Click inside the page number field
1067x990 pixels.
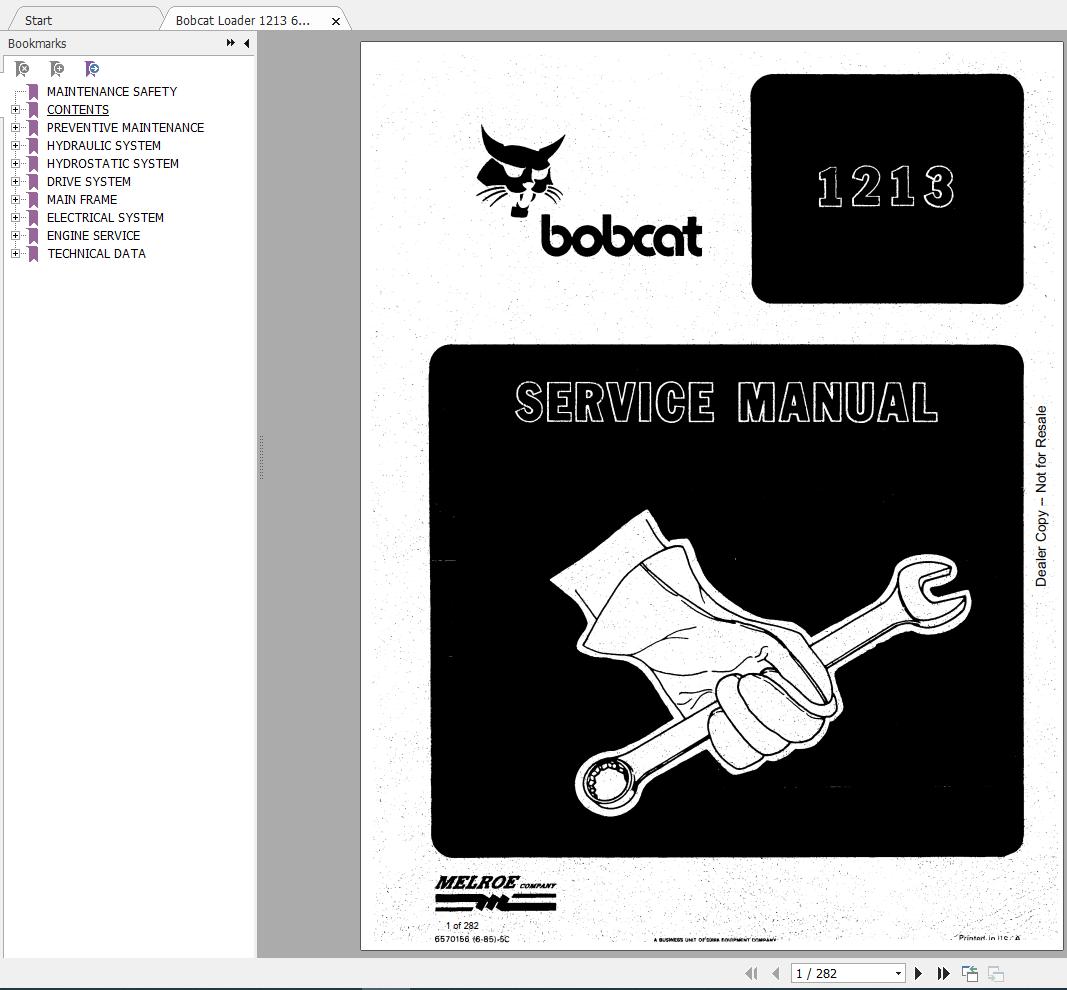click(830, 972)
